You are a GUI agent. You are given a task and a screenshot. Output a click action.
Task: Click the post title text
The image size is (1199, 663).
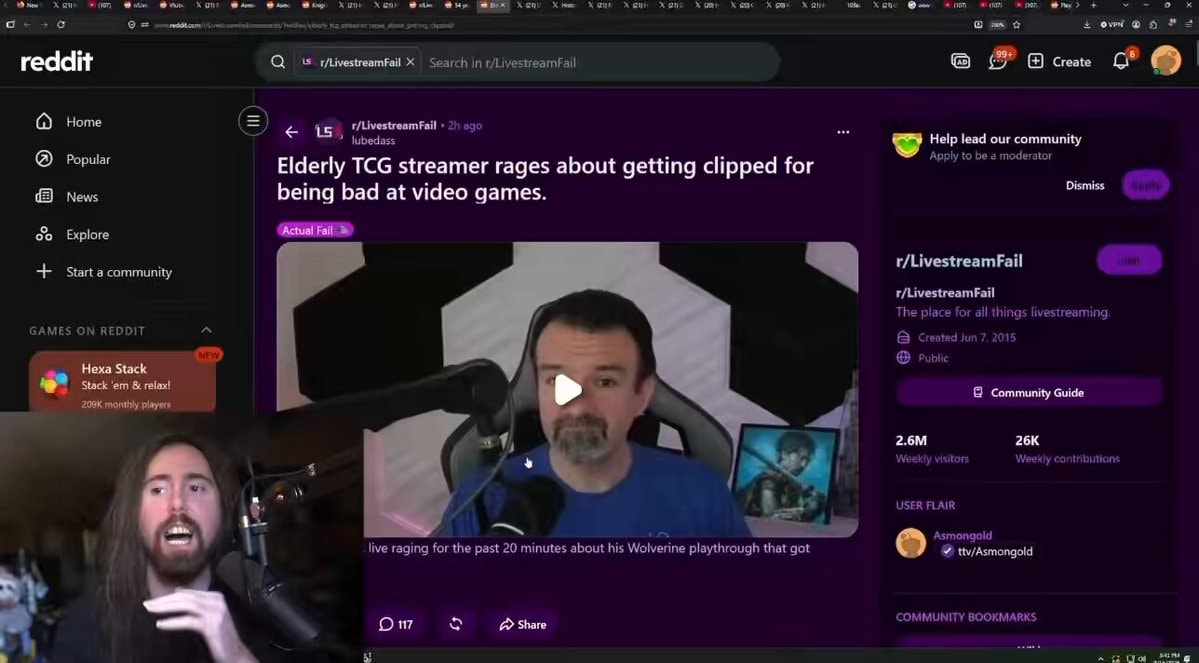[x=545, y=179]
